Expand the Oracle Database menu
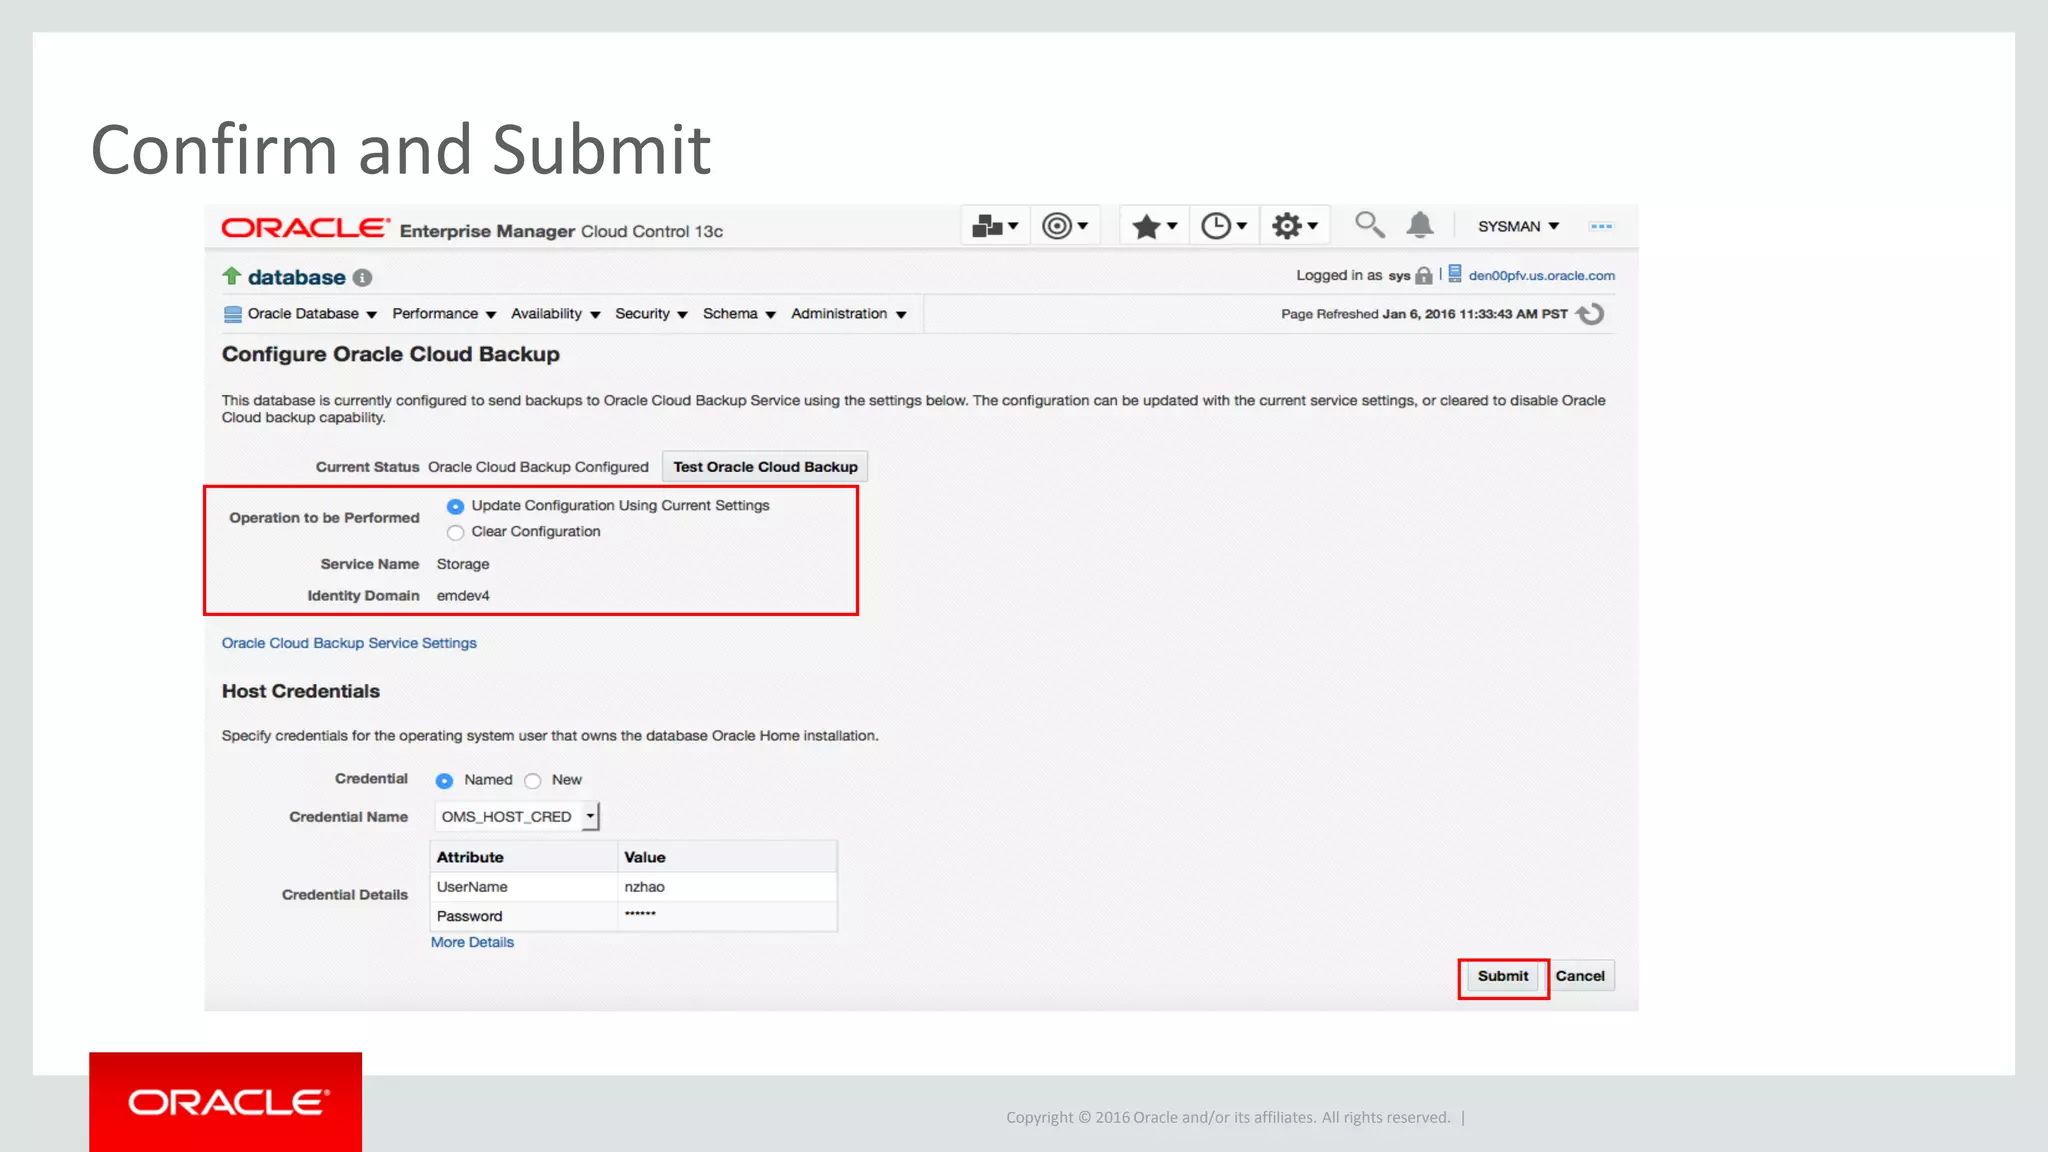Viewport: 2048px width, 1152px height. (312, 314)
